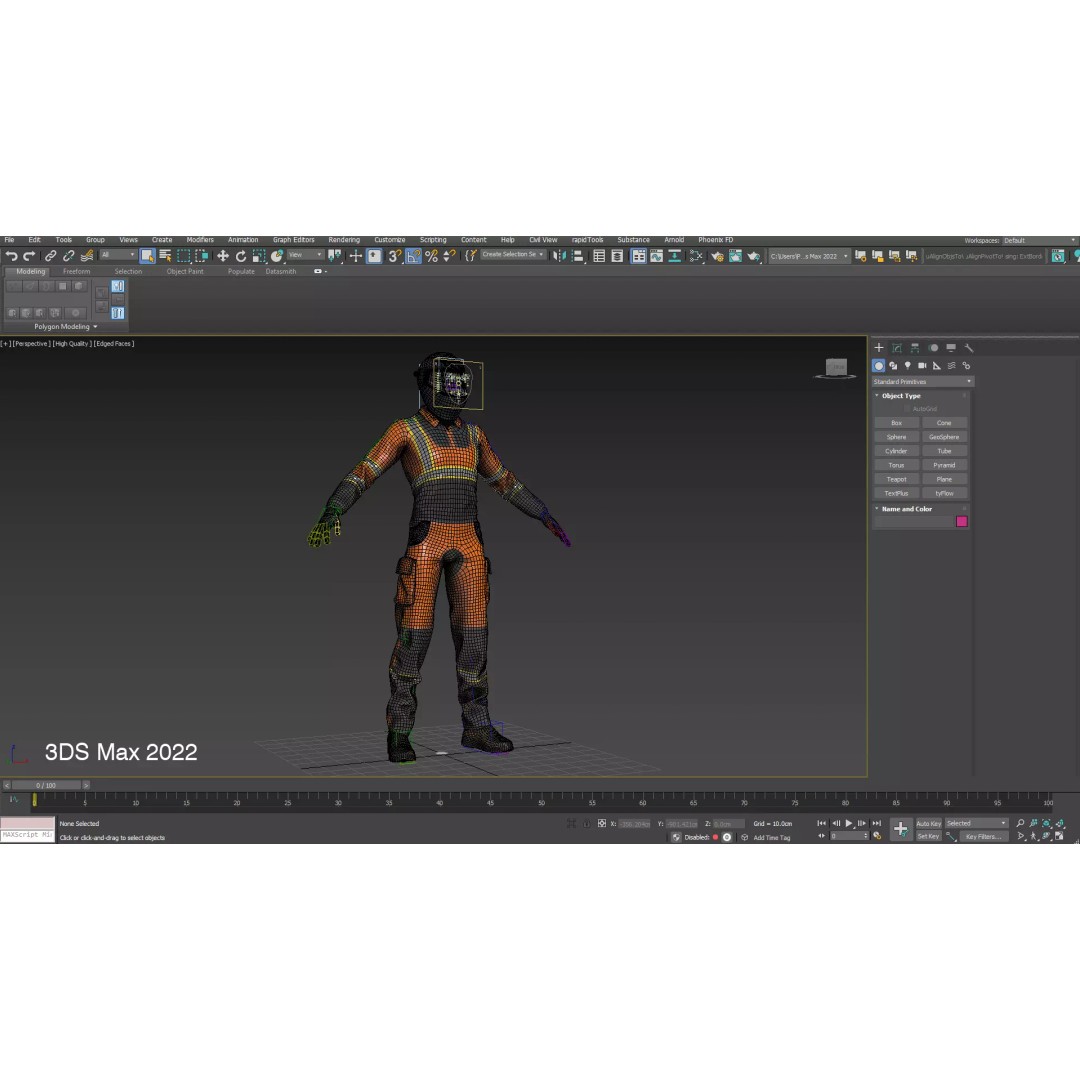Viewport: 1080px width, 1080px height.
Task: Open Layer Explorer icon
Action: tap(617, 256)
